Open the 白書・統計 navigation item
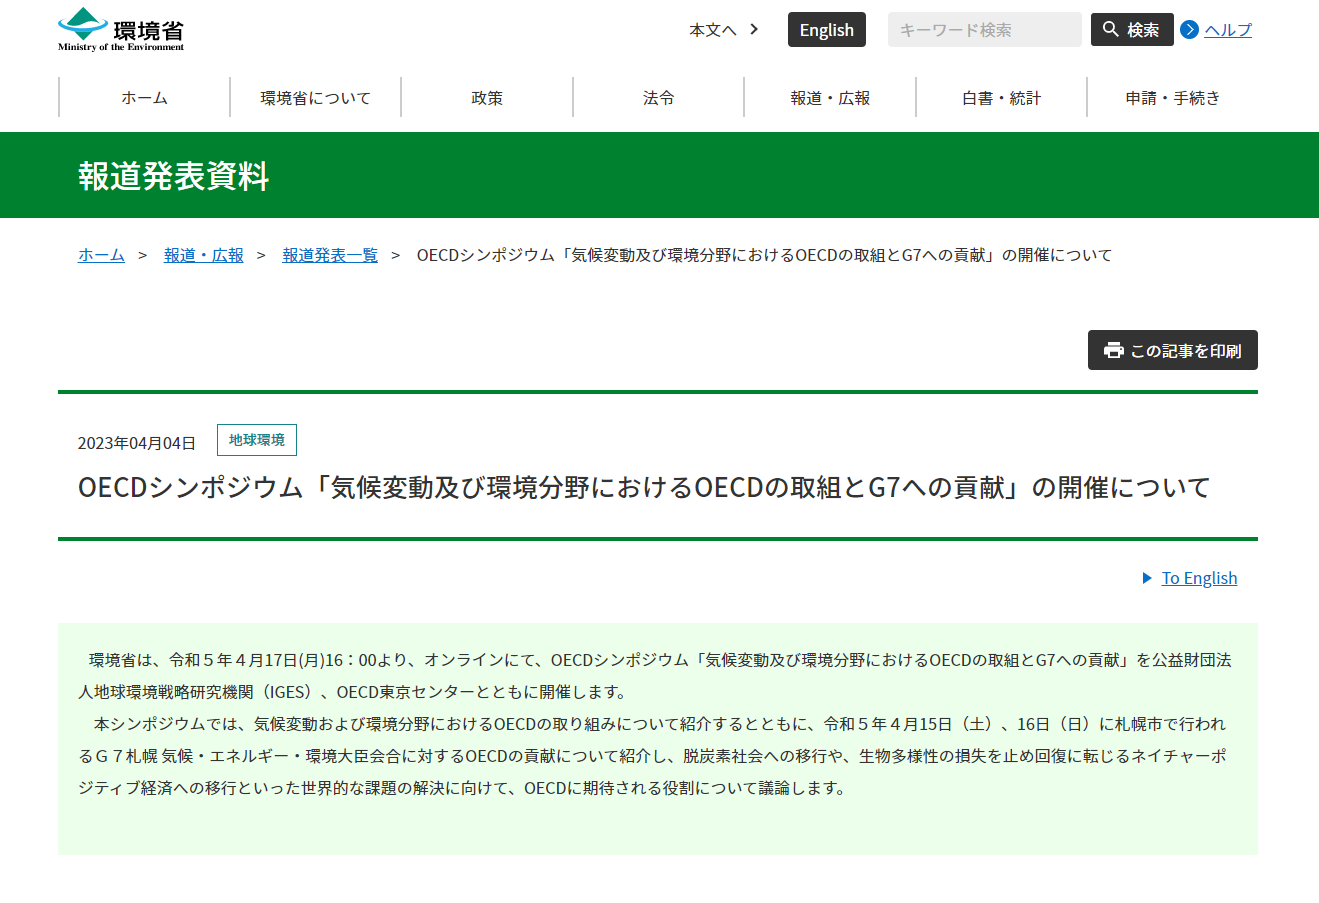The image size is (1319, 903). point(1001,98)
